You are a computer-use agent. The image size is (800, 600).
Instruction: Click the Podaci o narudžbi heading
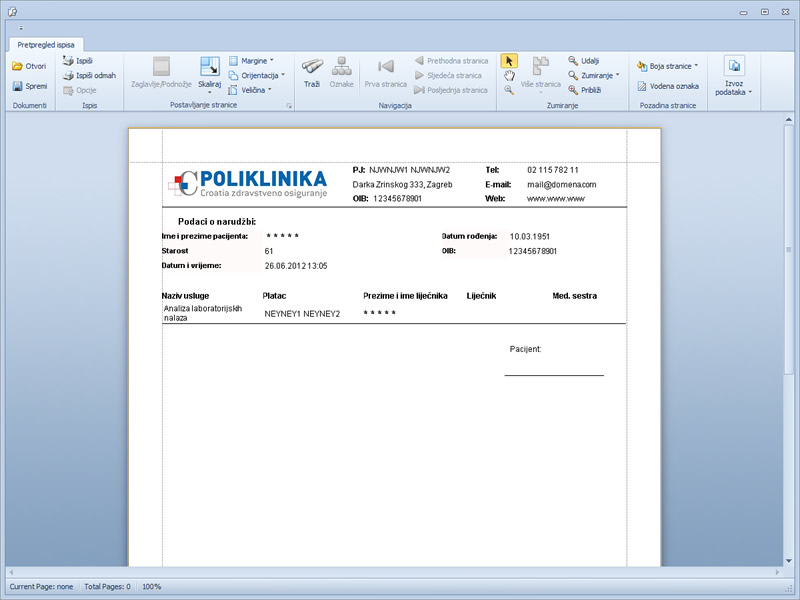[x=217, y=221]
